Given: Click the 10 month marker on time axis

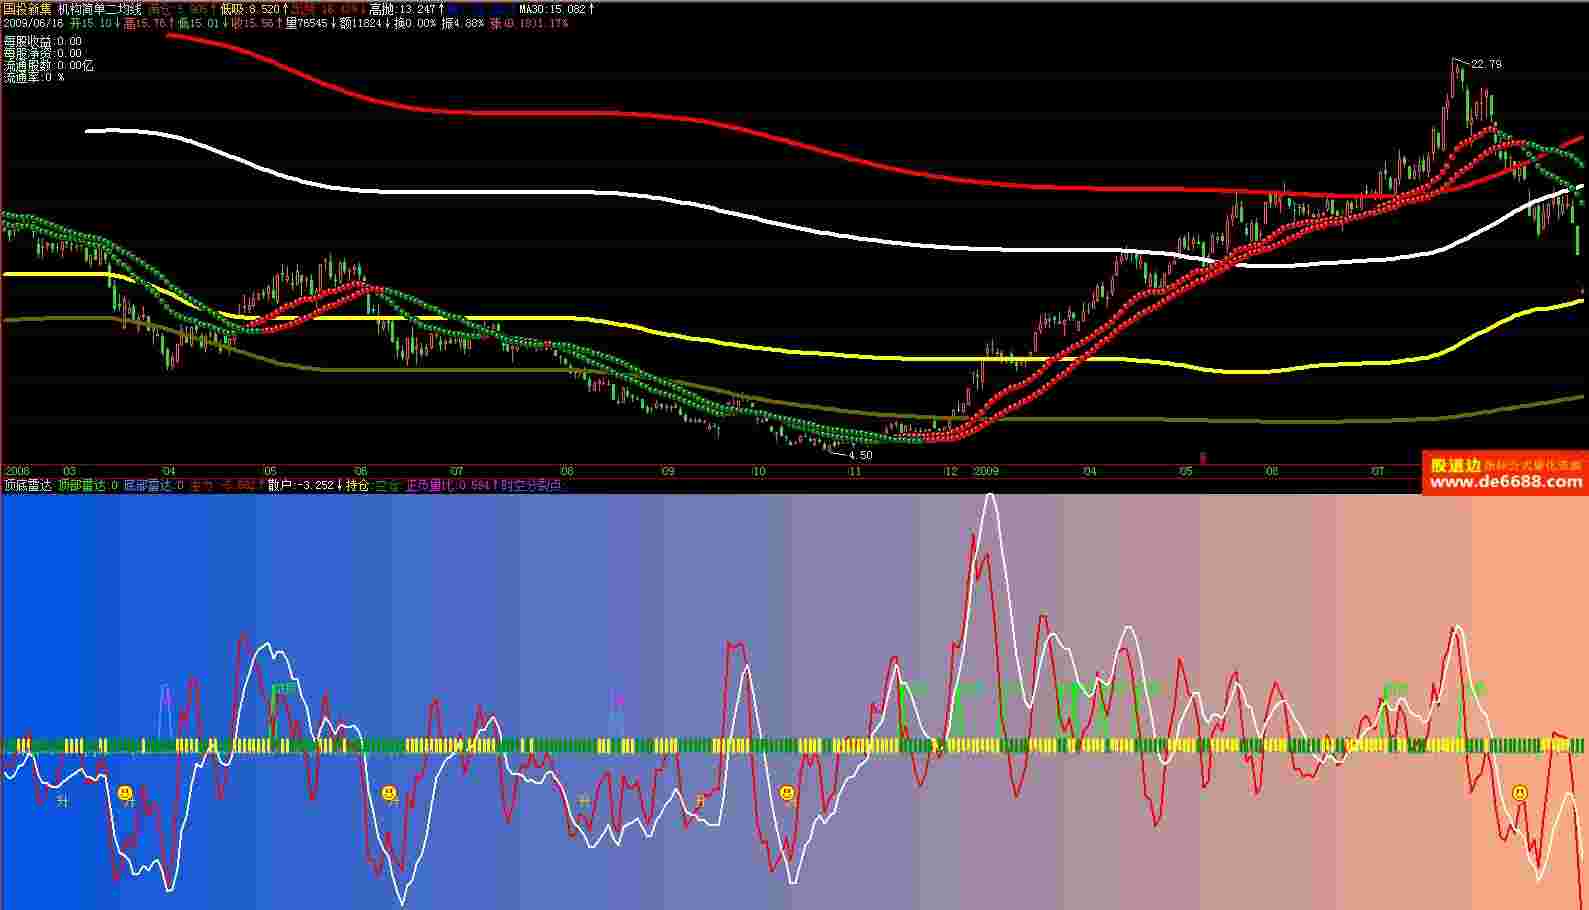Looking at the screenshot, I should [x=759, y=470].
